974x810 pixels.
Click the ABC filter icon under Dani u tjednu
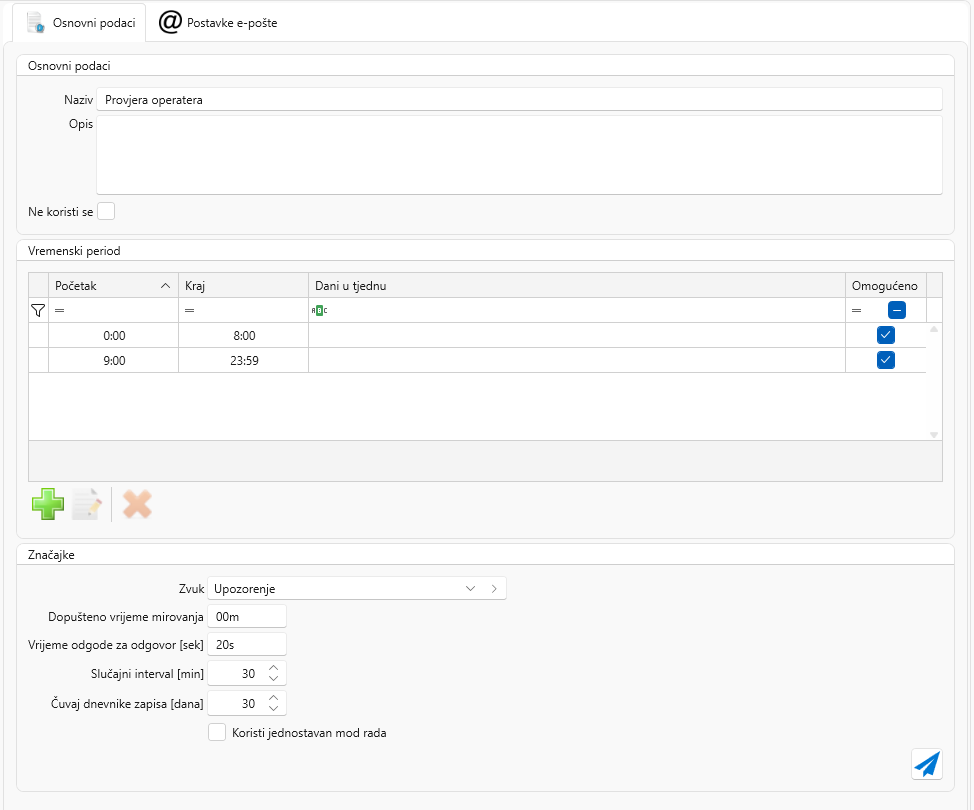click(x=319, y=311)
